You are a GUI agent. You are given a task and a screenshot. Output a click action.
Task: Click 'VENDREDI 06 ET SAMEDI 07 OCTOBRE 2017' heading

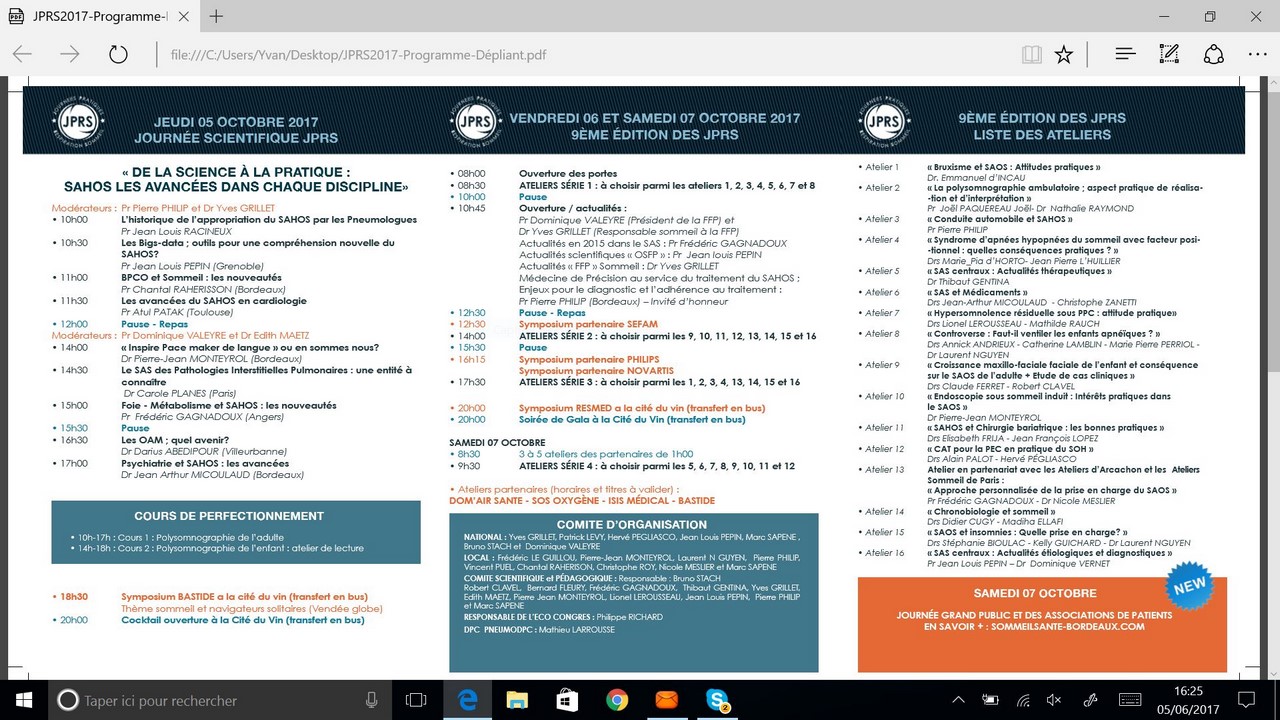click(655, 118)
